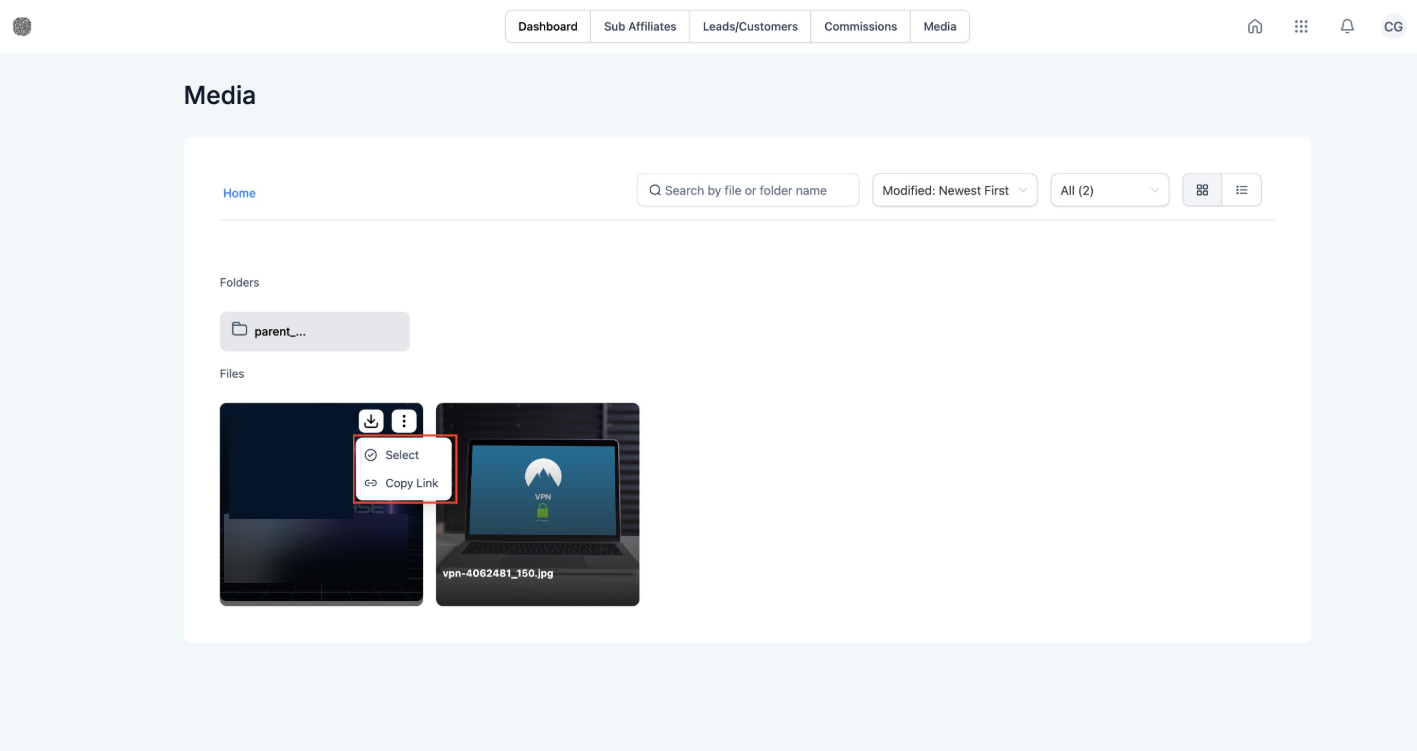Switch to grid view layout
Image resolution: width=1417 pixels, height=751 pixels.
(1202, 190)
